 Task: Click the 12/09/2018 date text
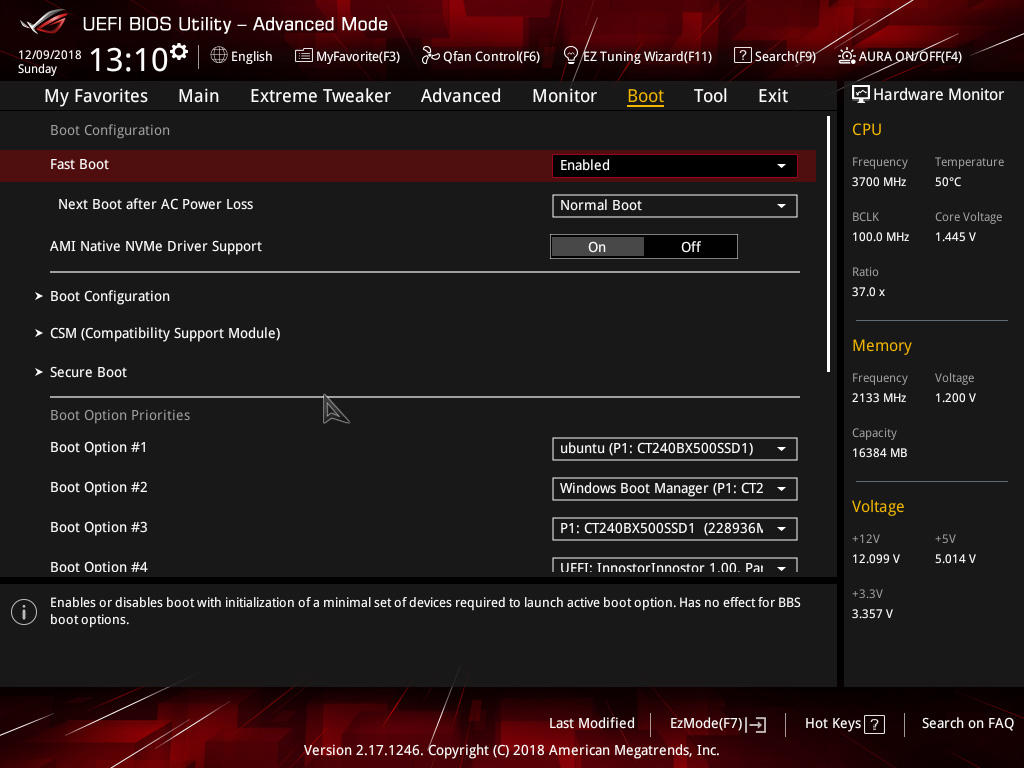[50, 54]
